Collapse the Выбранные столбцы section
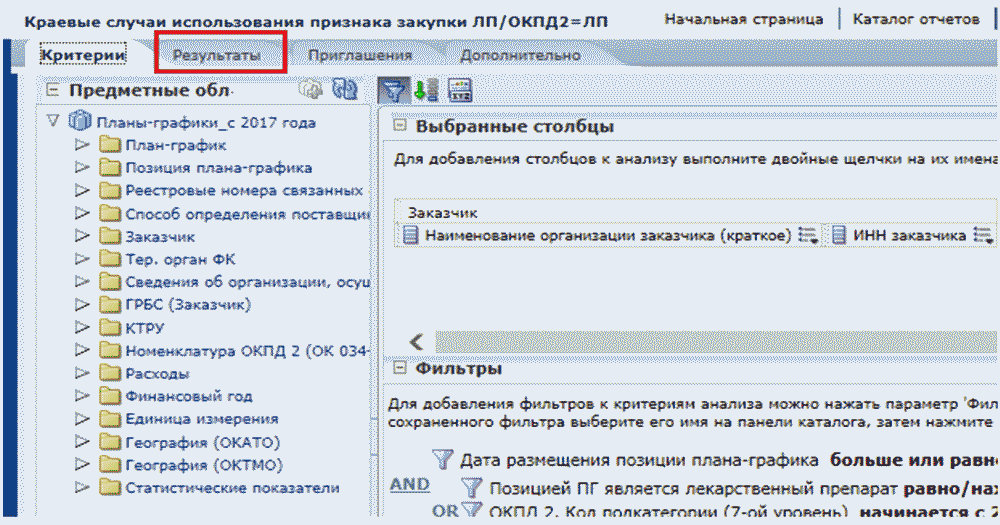Screen dimensions: 1000x525 400,127
